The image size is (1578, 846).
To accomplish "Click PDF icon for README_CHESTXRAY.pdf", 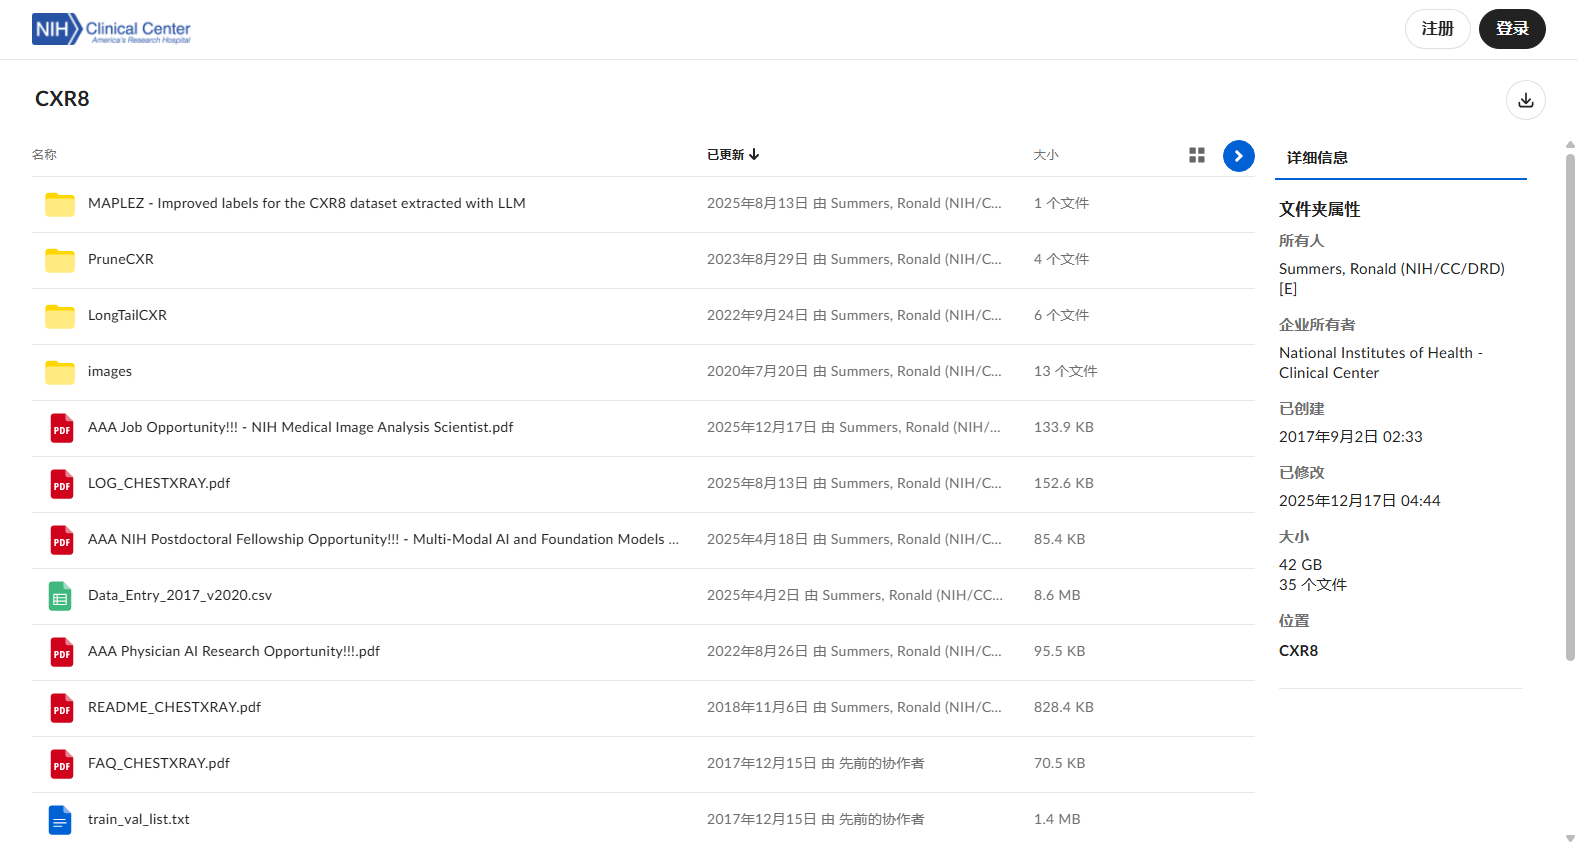I will coord(61,708).
